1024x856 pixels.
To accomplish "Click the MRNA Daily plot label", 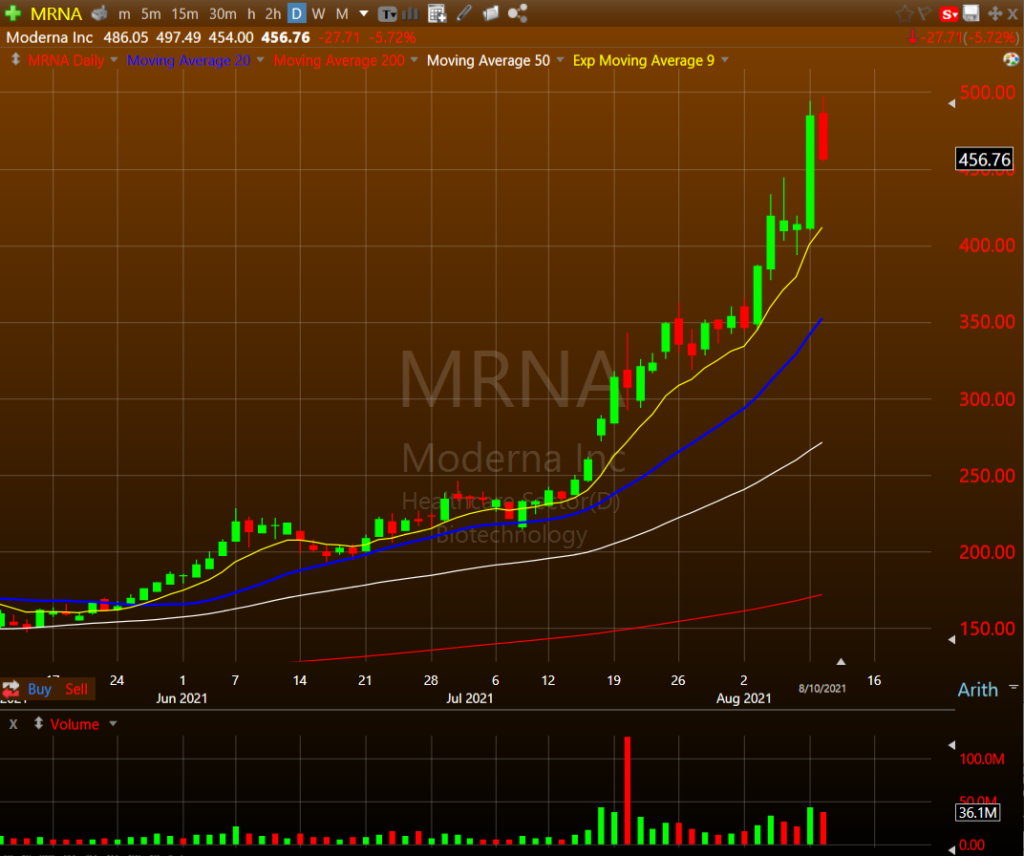I will (x=66, y=61).
